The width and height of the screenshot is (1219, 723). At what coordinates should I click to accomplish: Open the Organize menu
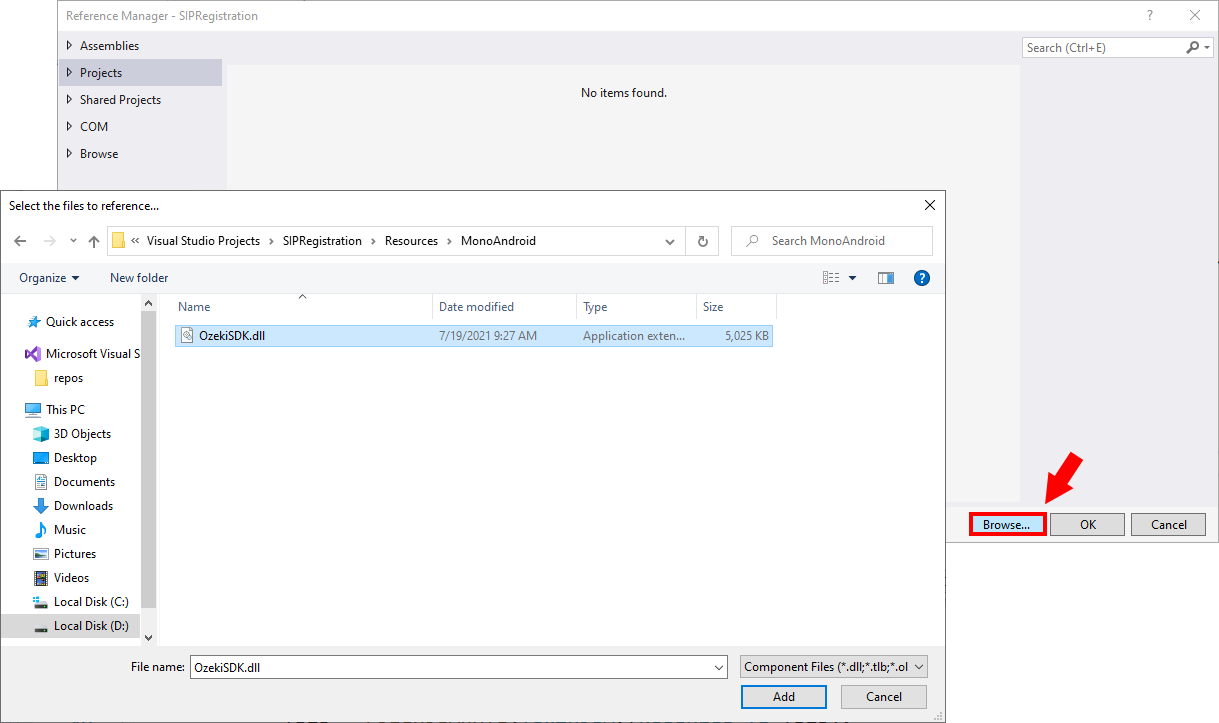pos(46,277)
